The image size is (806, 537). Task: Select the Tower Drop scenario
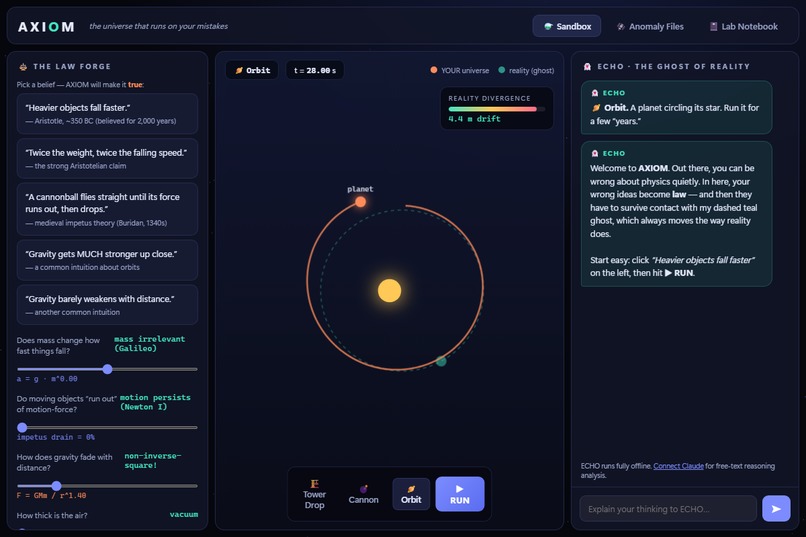pyautogui.click(x=314, y=494)
